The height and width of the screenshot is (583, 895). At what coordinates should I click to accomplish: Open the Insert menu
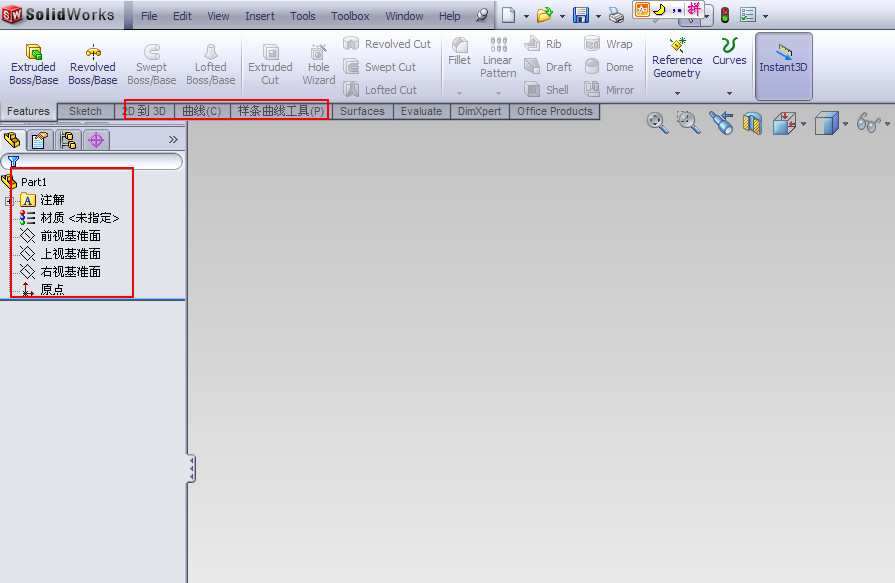pos(260,16)
